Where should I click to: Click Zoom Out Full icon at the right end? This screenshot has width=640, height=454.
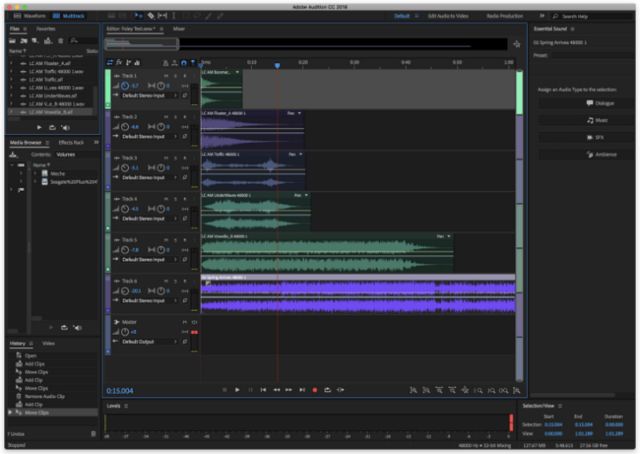pos(516,391)
